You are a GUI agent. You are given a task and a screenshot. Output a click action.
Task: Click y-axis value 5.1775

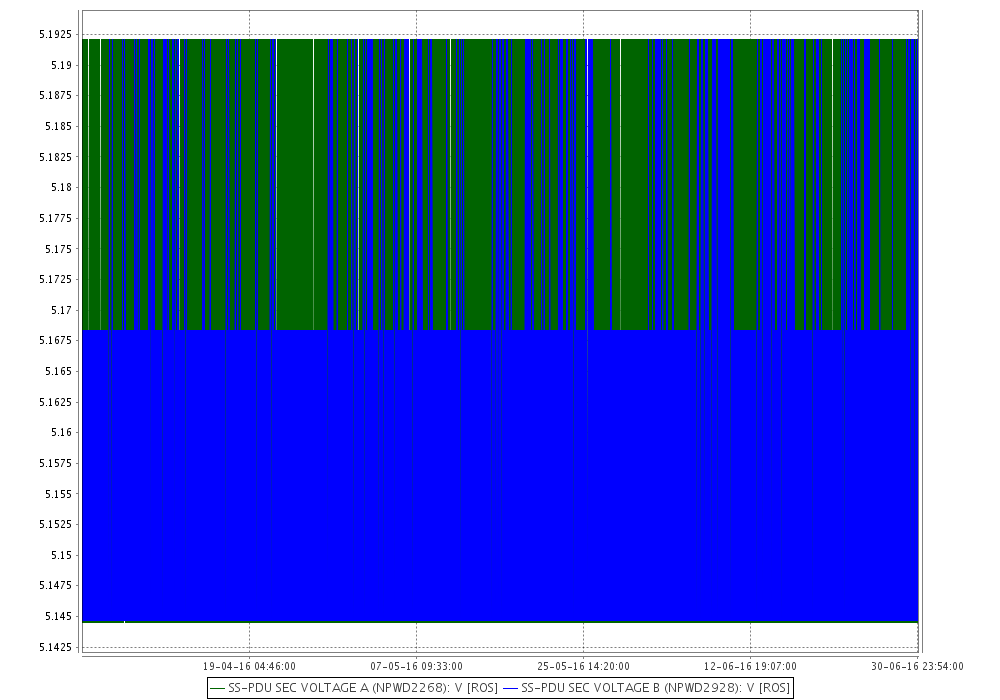click(55, 218)
